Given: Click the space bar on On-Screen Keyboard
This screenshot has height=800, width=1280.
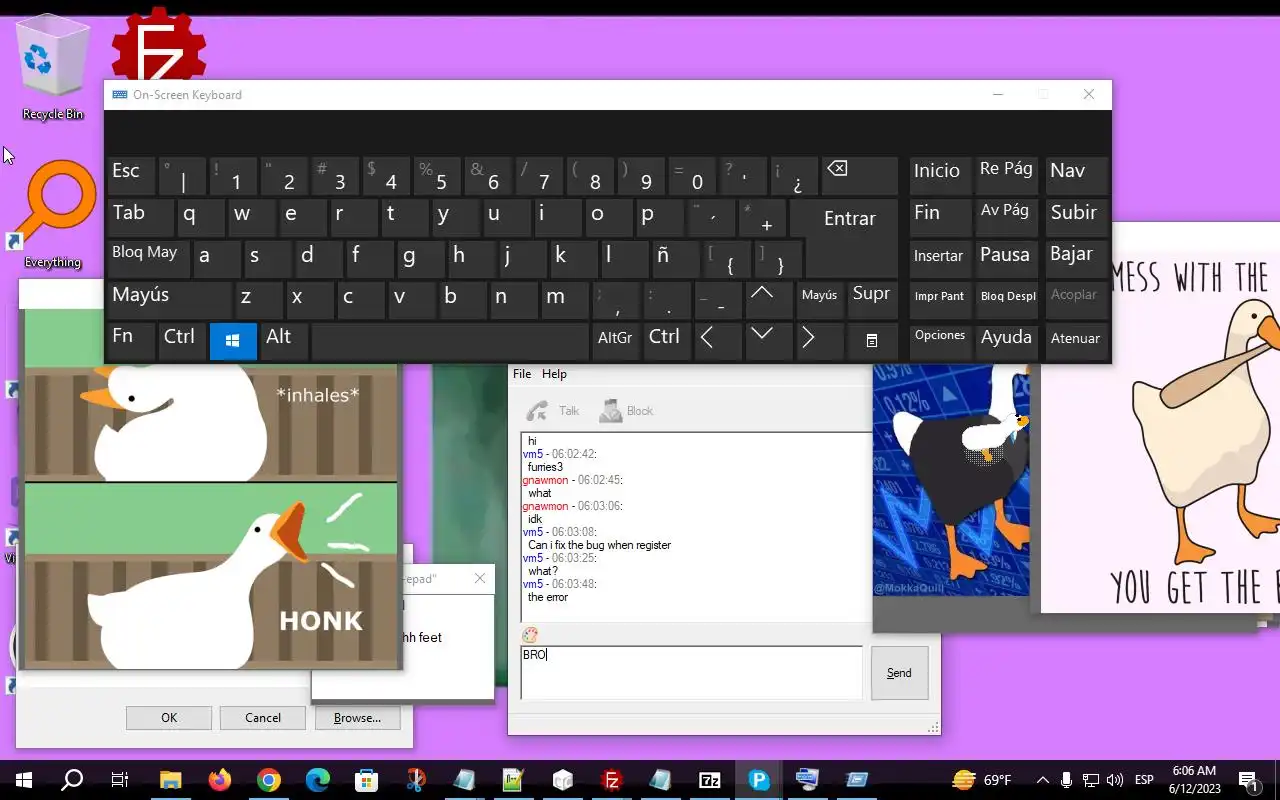Looking at the screenshot, I should click(450, 340).
